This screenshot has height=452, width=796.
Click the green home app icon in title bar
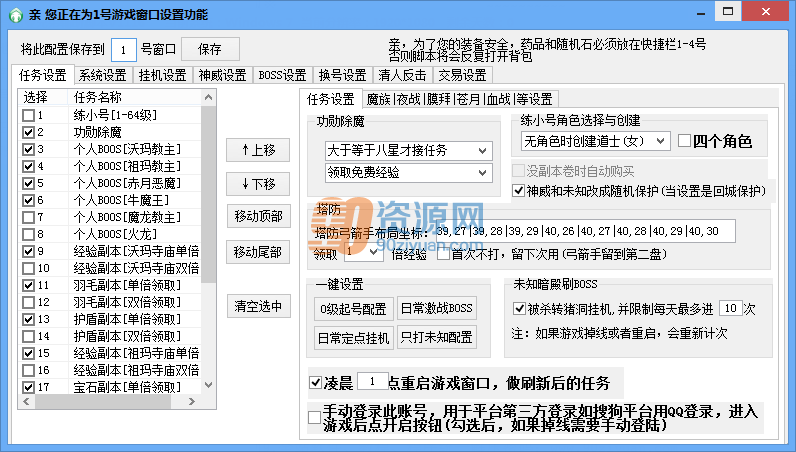point(16,15)
